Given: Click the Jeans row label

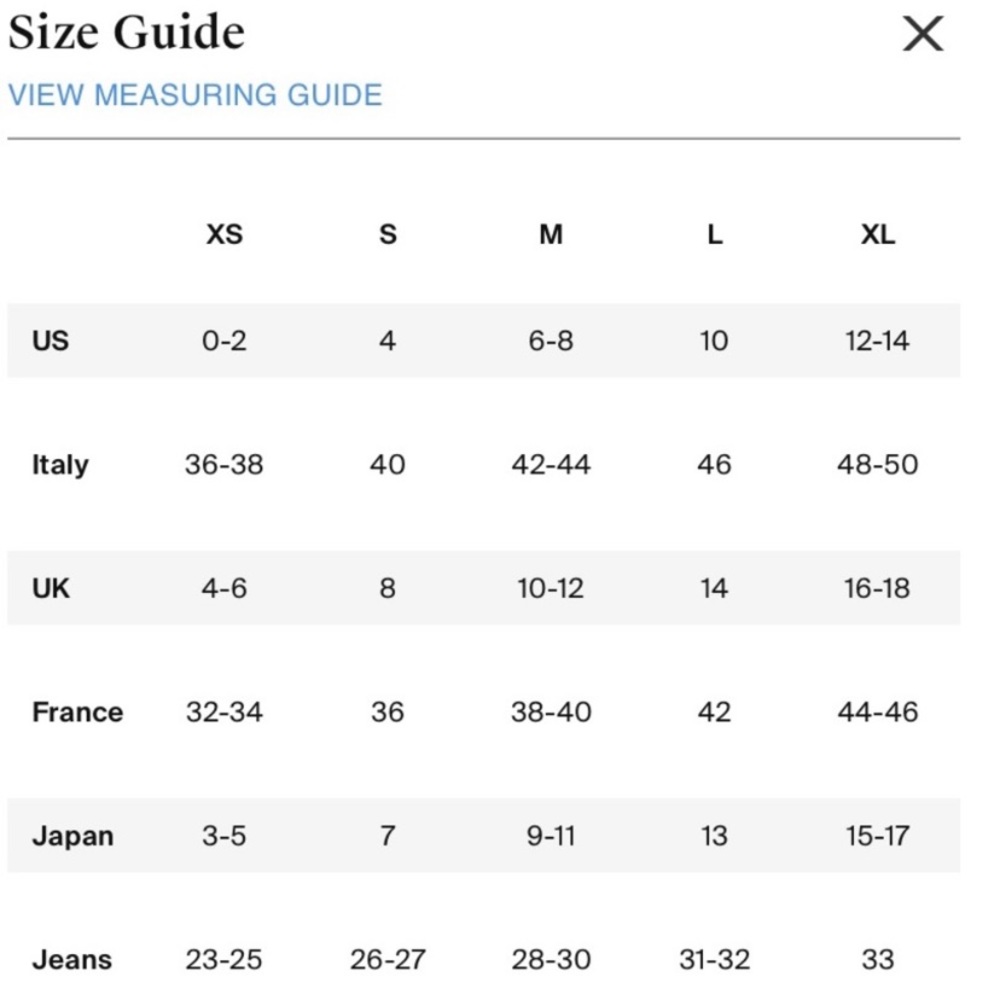Looking at the screenshot, I should [x=72, y=960].
